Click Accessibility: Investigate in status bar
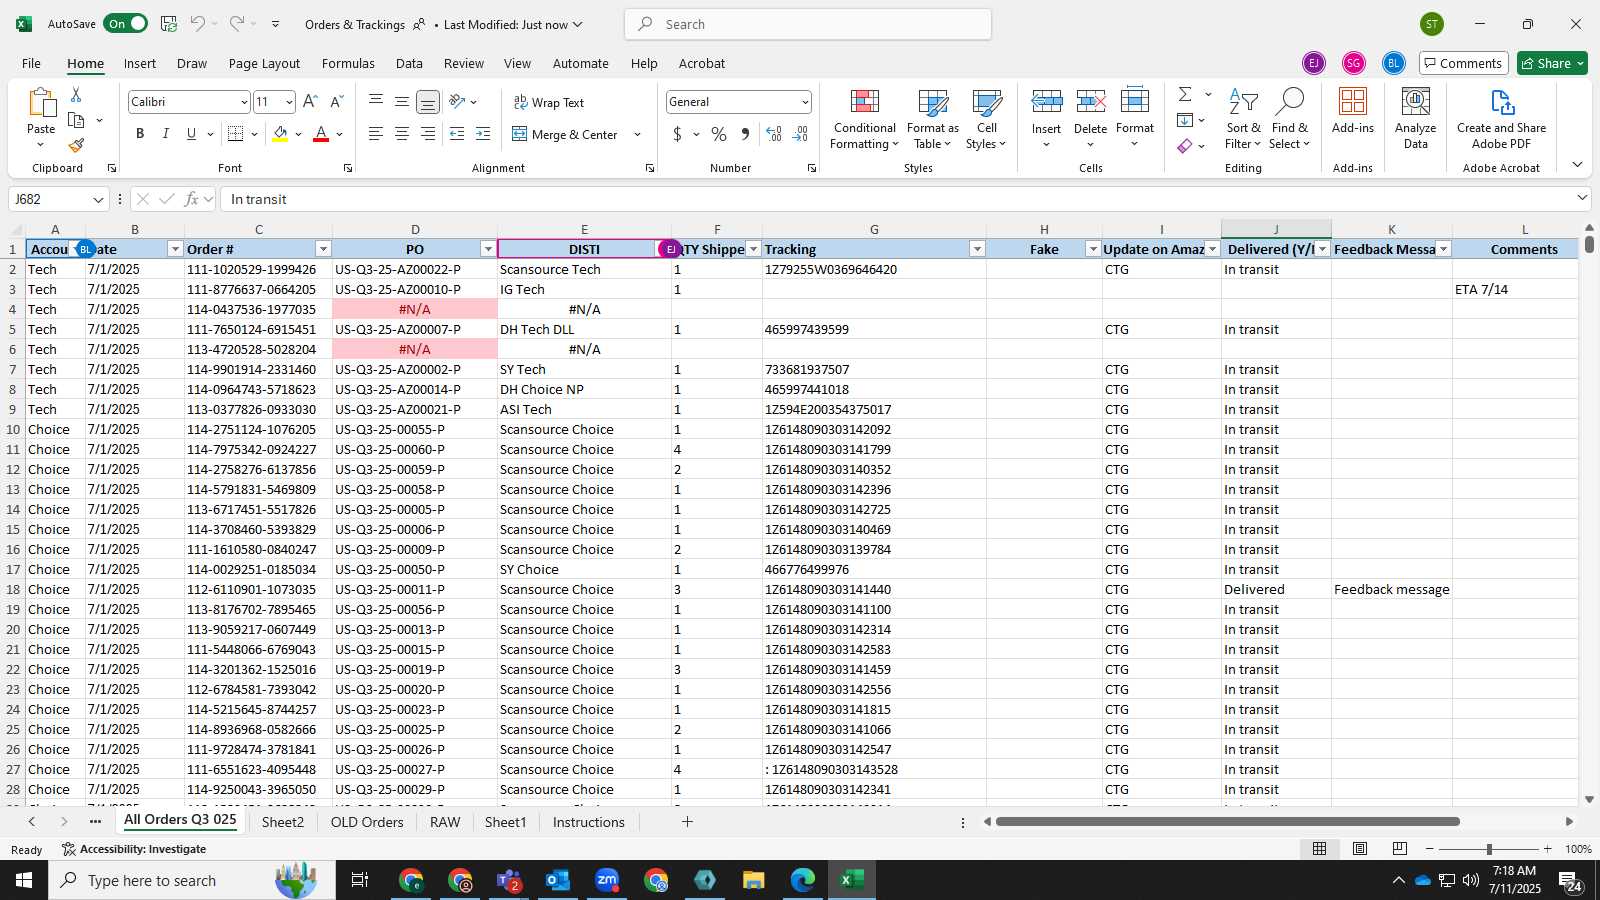The image size is (1600, 900). coord(134,849)
